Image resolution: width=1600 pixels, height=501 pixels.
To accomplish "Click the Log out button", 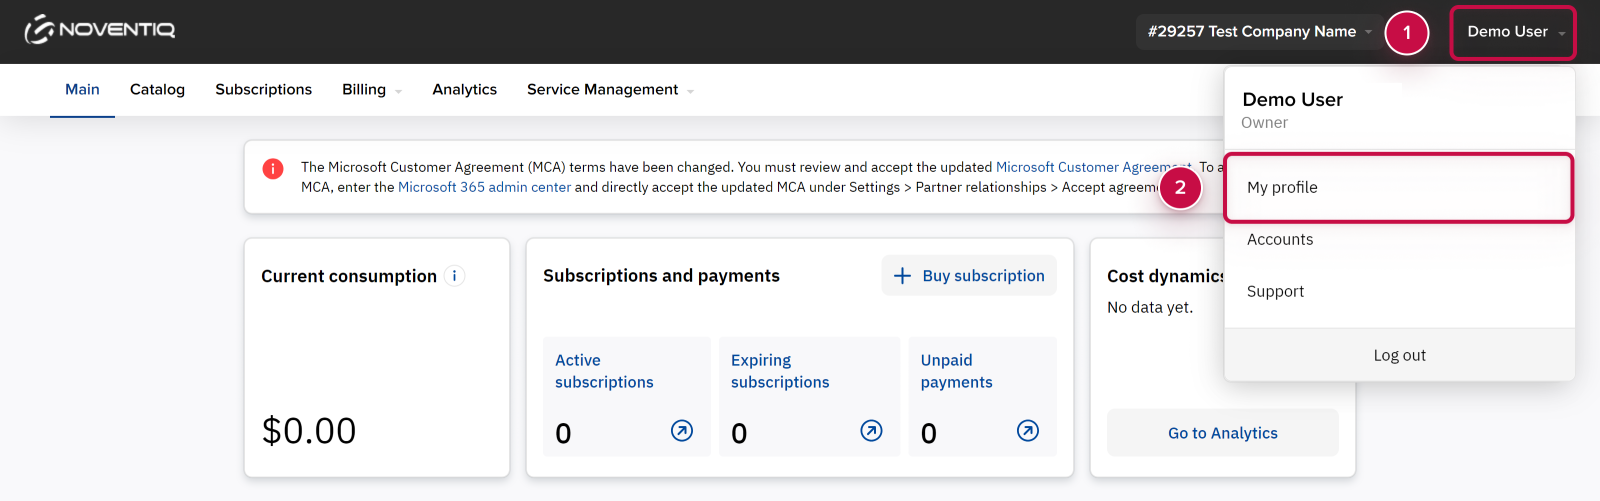I will pos(1399,356).
